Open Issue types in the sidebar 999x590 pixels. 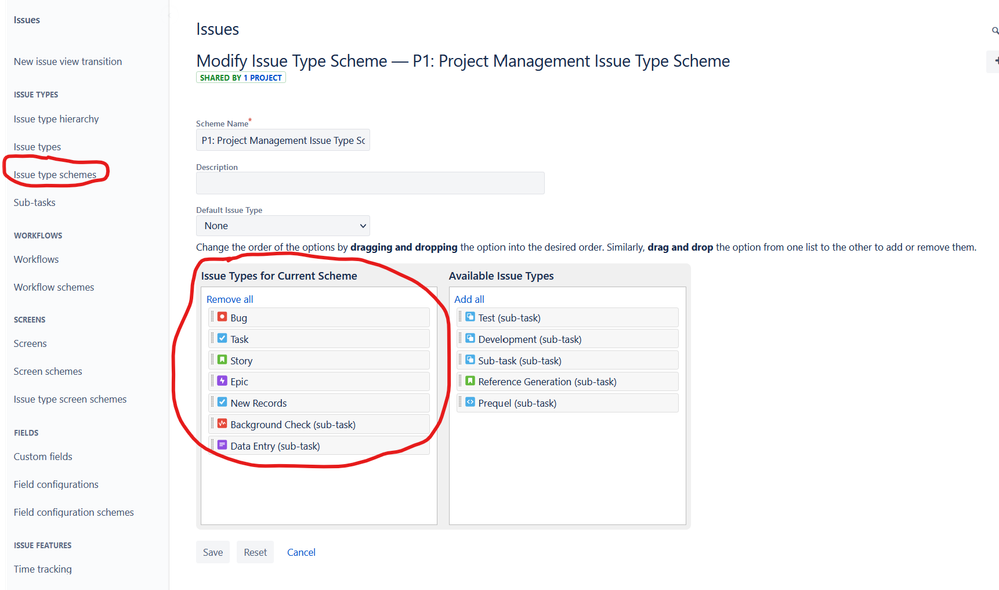coord(37,147)
